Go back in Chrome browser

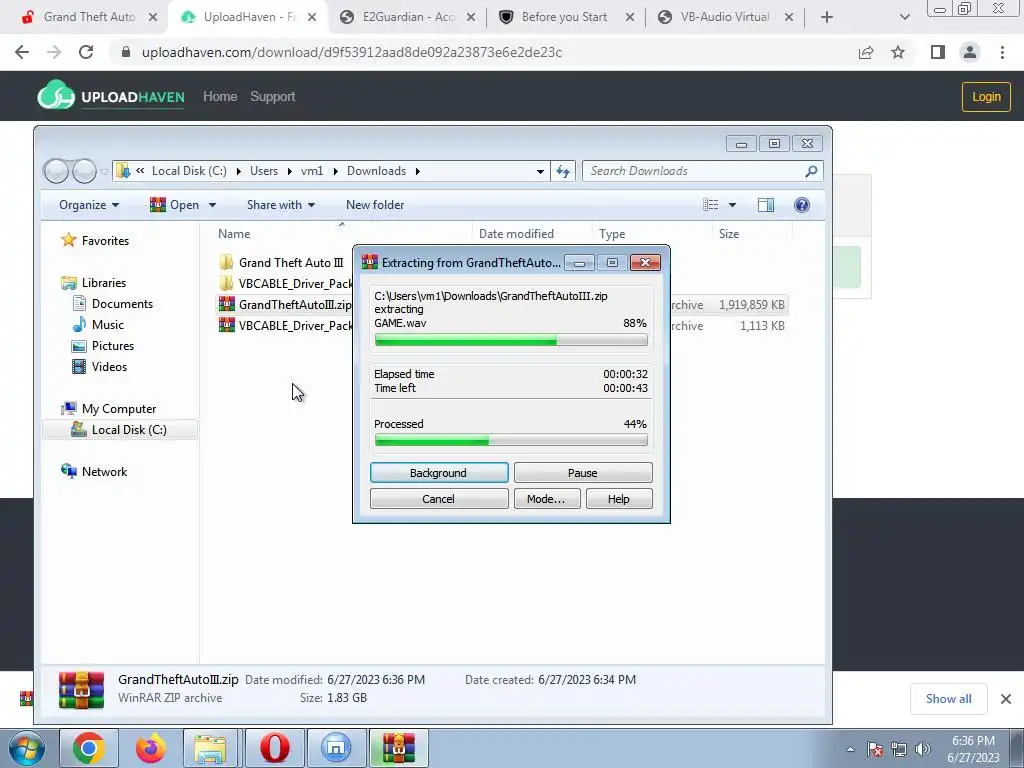[x=22, y=52]
